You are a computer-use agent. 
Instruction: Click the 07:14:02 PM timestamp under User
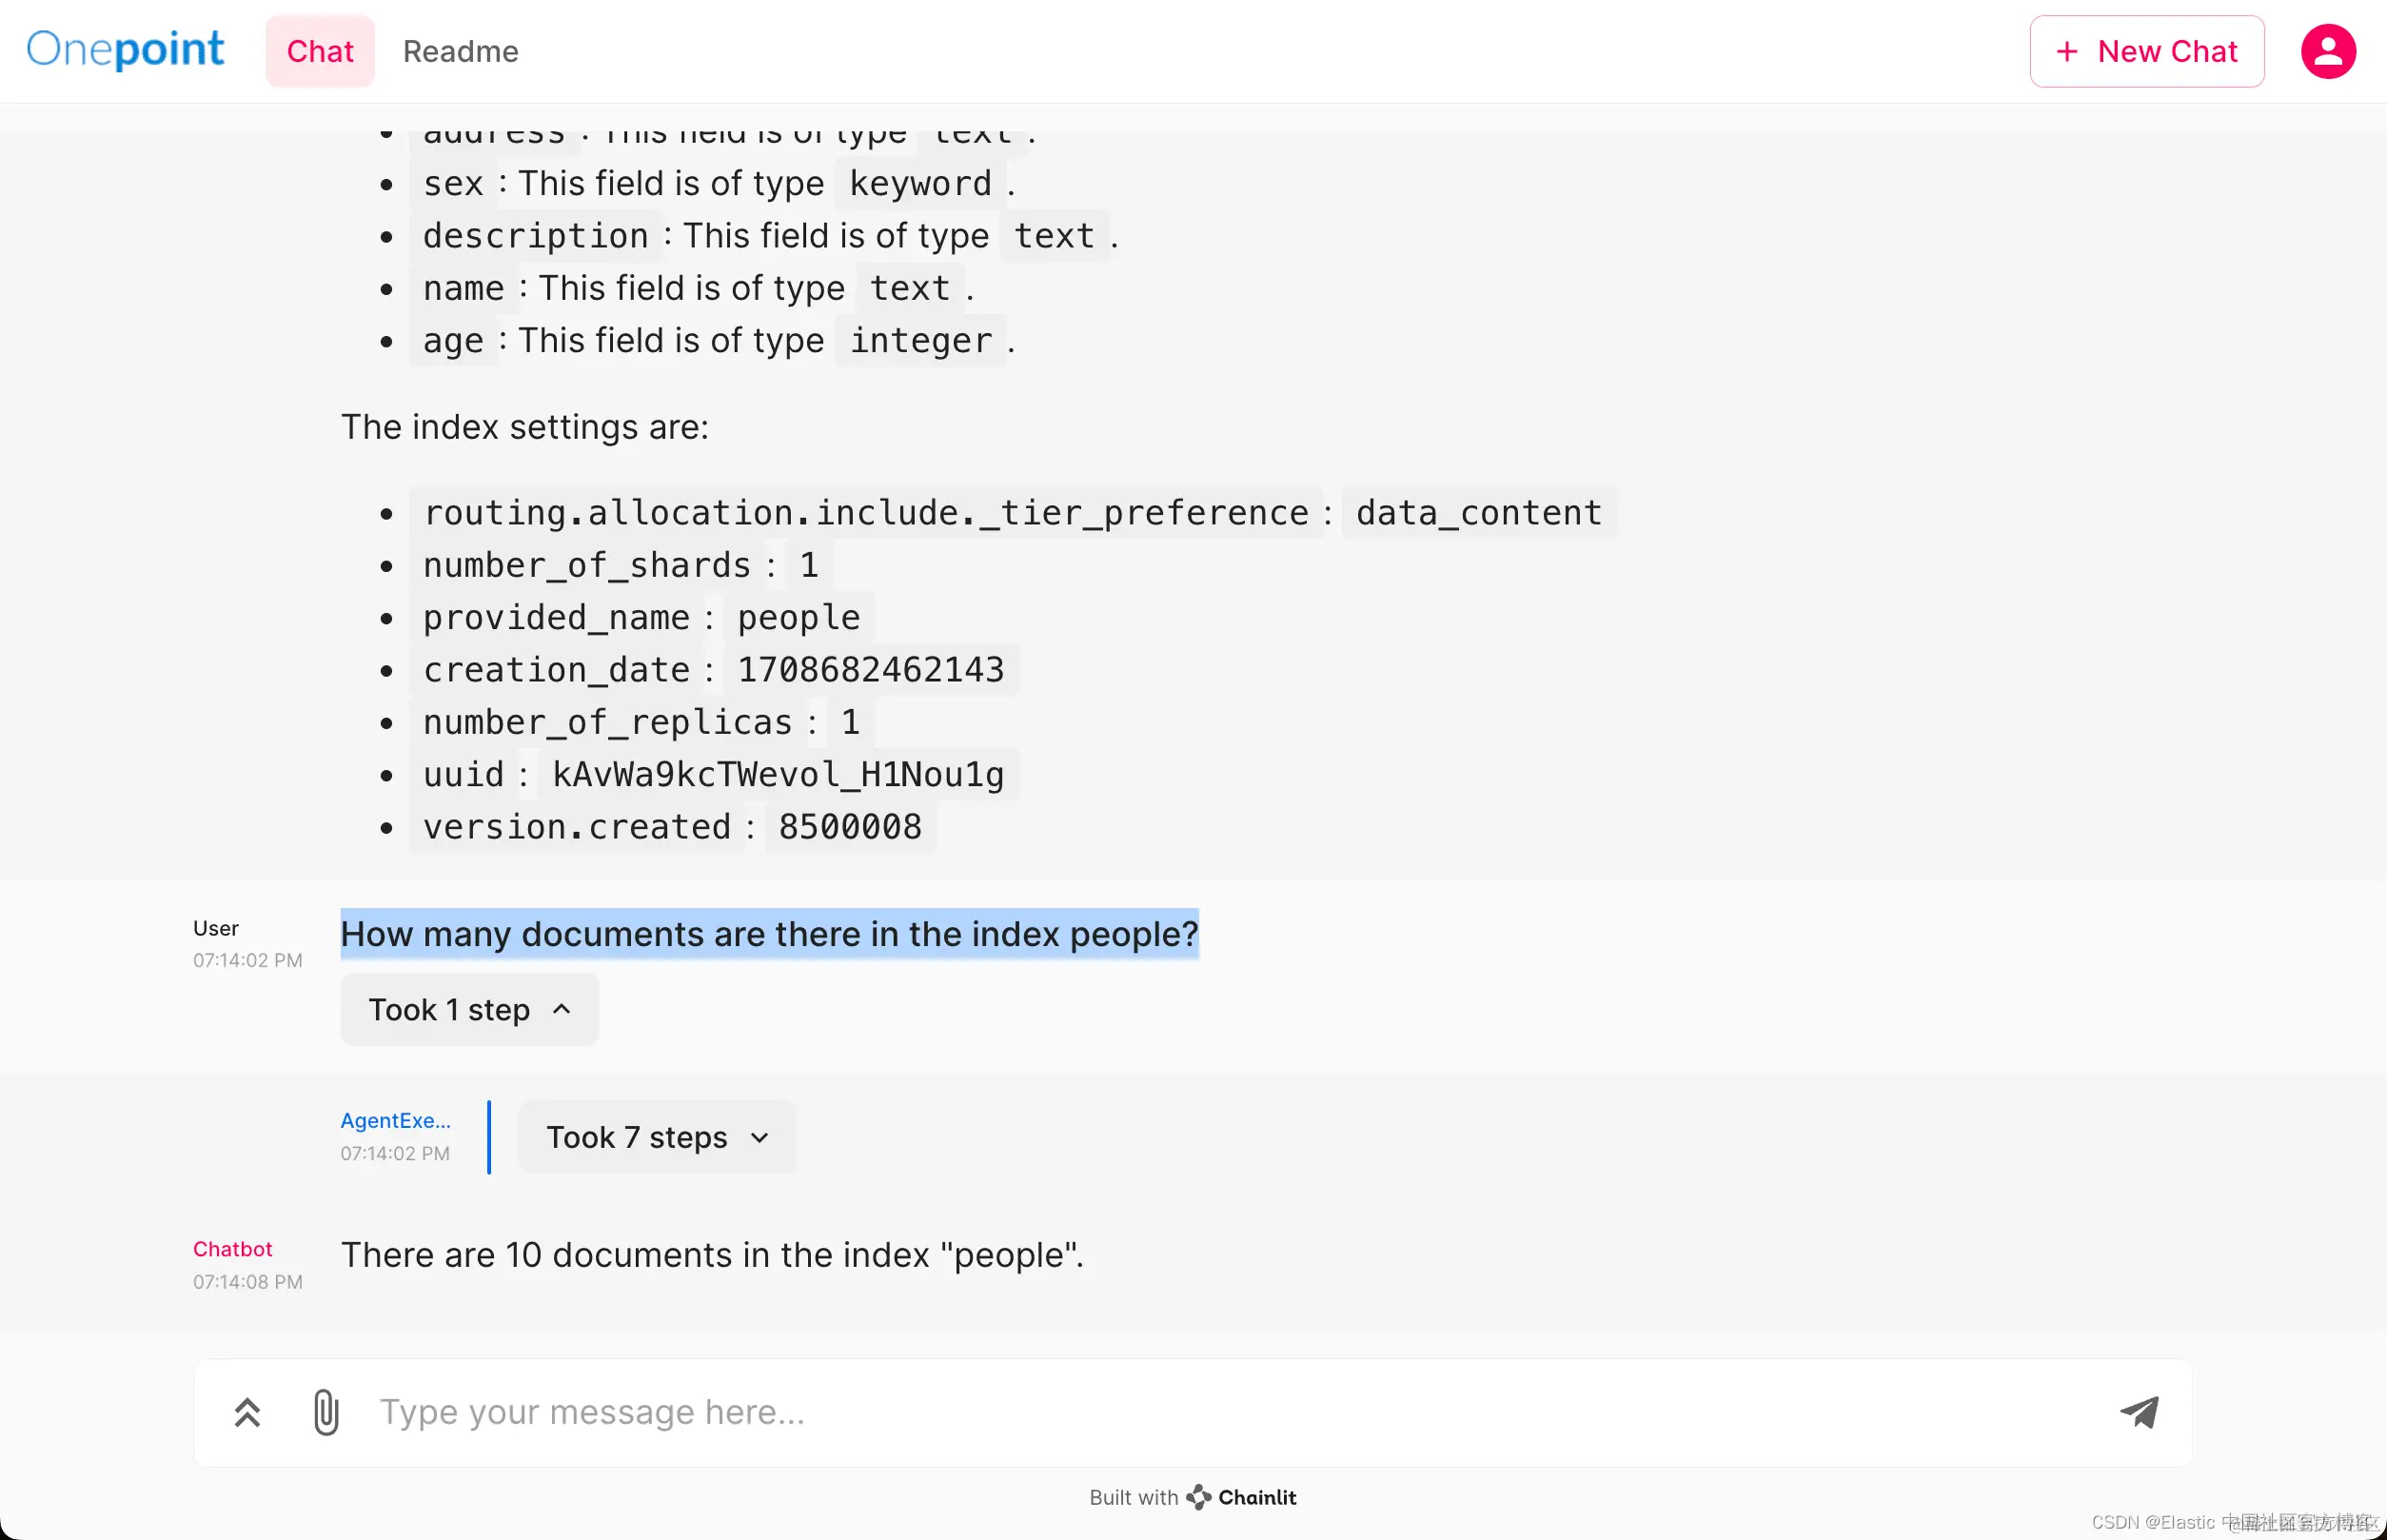tap(247, 959)
